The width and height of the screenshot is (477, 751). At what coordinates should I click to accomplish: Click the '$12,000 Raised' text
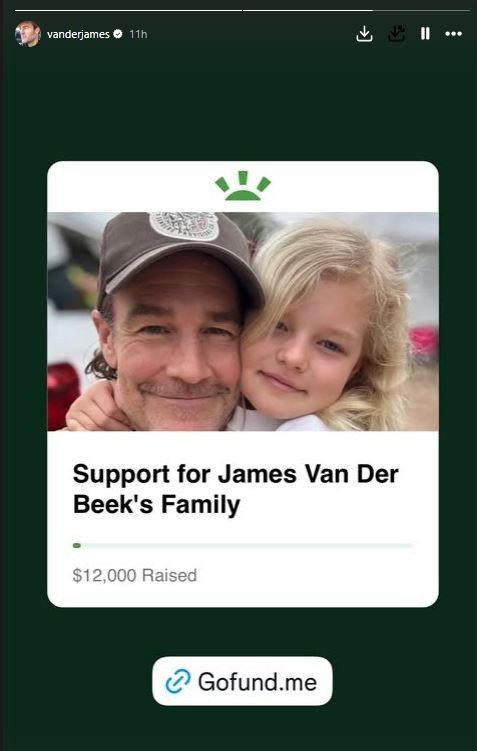pos(135,575)
